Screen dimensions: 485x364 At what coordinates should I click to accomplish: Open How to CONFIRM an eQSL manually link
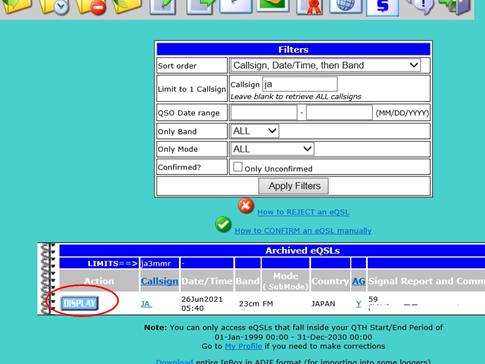303,231
